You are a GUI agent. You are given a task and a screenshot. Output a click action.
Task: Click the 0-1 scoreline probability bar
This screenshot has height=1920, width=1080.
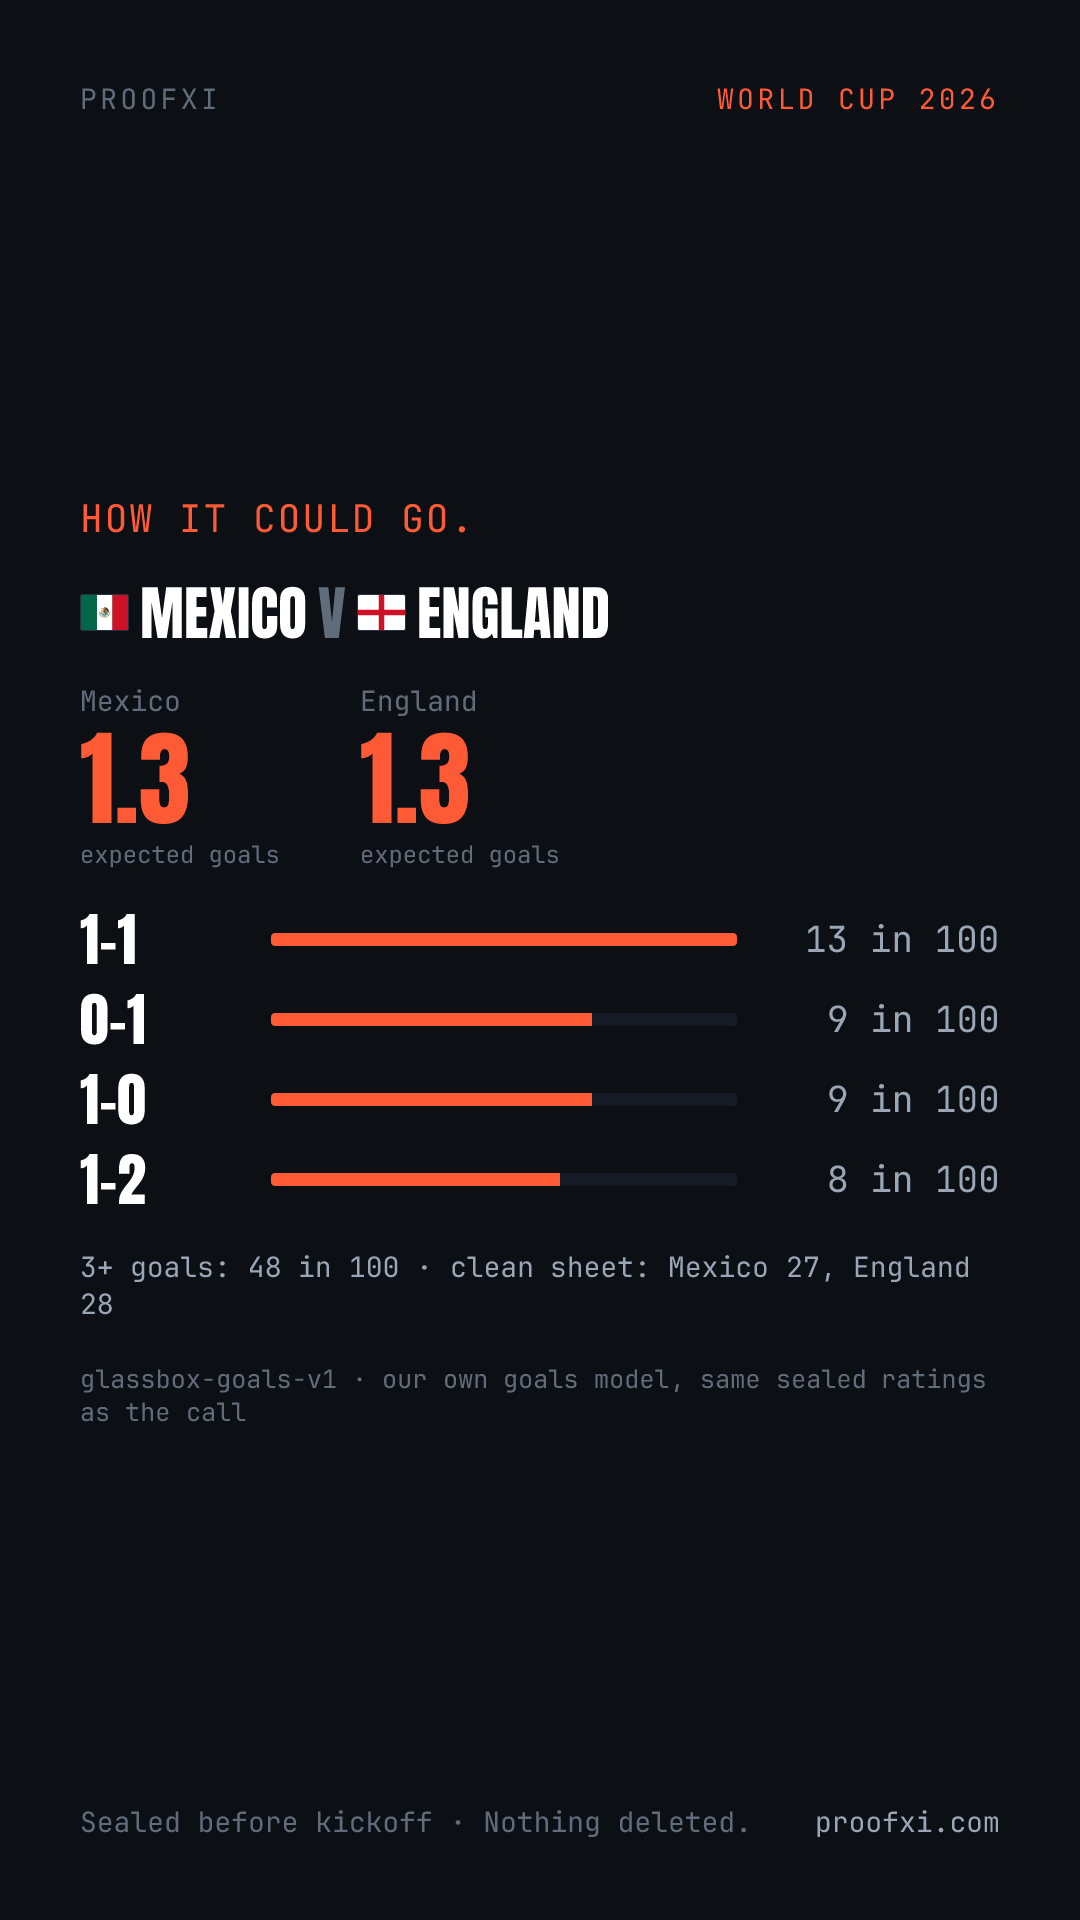(504, 1019)
